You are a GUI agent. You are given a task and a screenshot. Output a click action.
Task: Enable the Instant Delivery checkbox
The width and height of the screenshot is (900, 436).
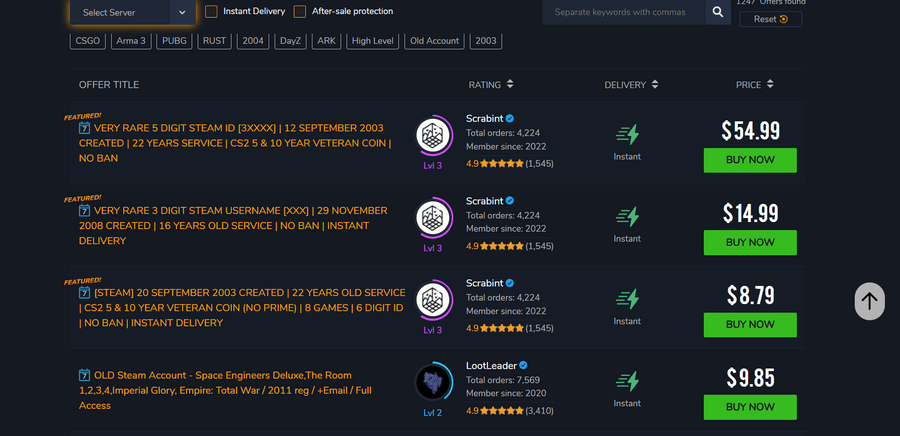[211, 11]
